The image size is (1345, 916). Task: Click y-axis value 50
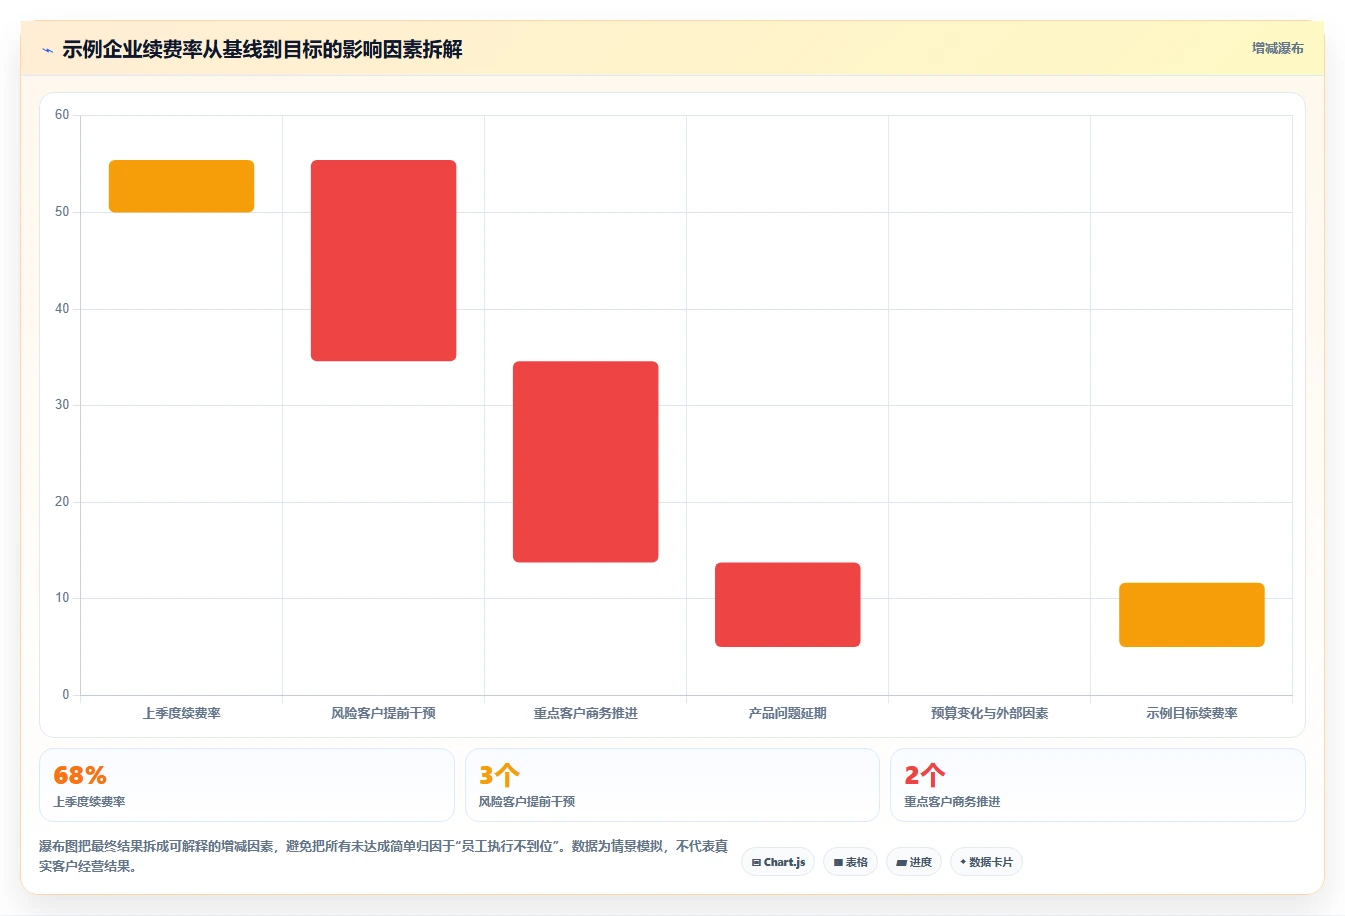(62, 212)
